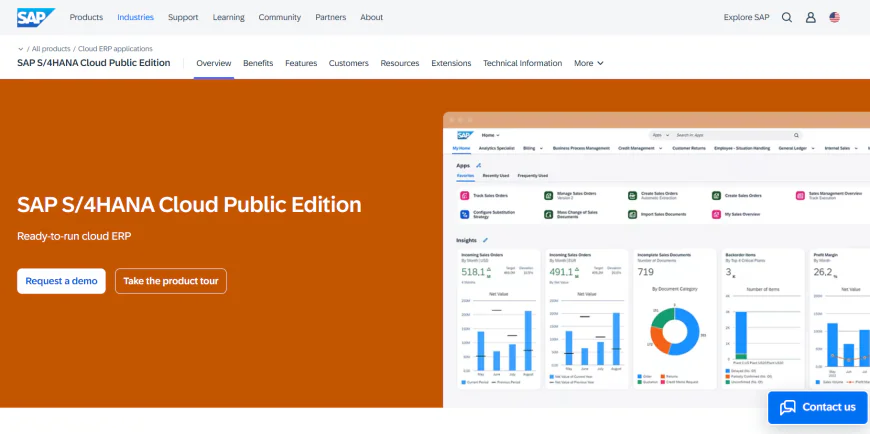This screenshot has height=434, width=870.
Task: Click the pencil icon next to Insights
Action: click(x=485, y=240)
